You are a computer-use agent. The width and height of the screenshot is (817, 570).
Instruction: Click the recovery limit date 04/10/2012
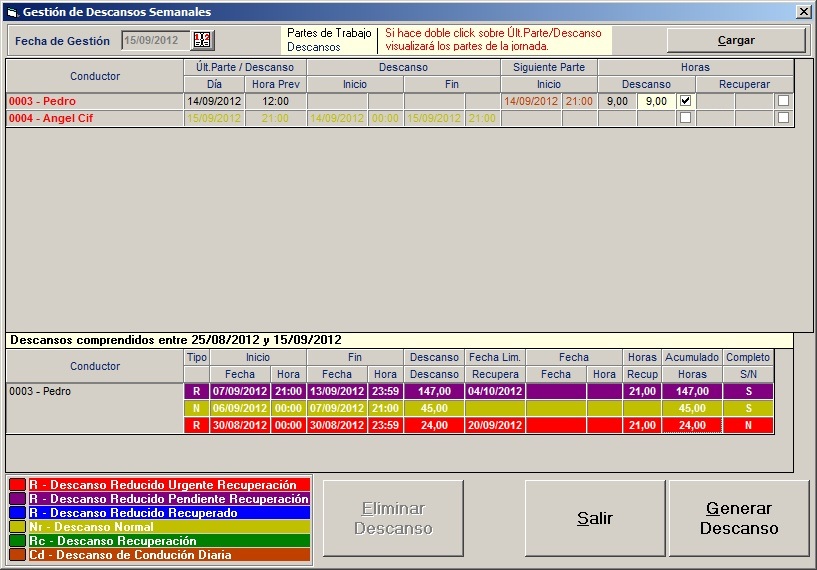495,391
